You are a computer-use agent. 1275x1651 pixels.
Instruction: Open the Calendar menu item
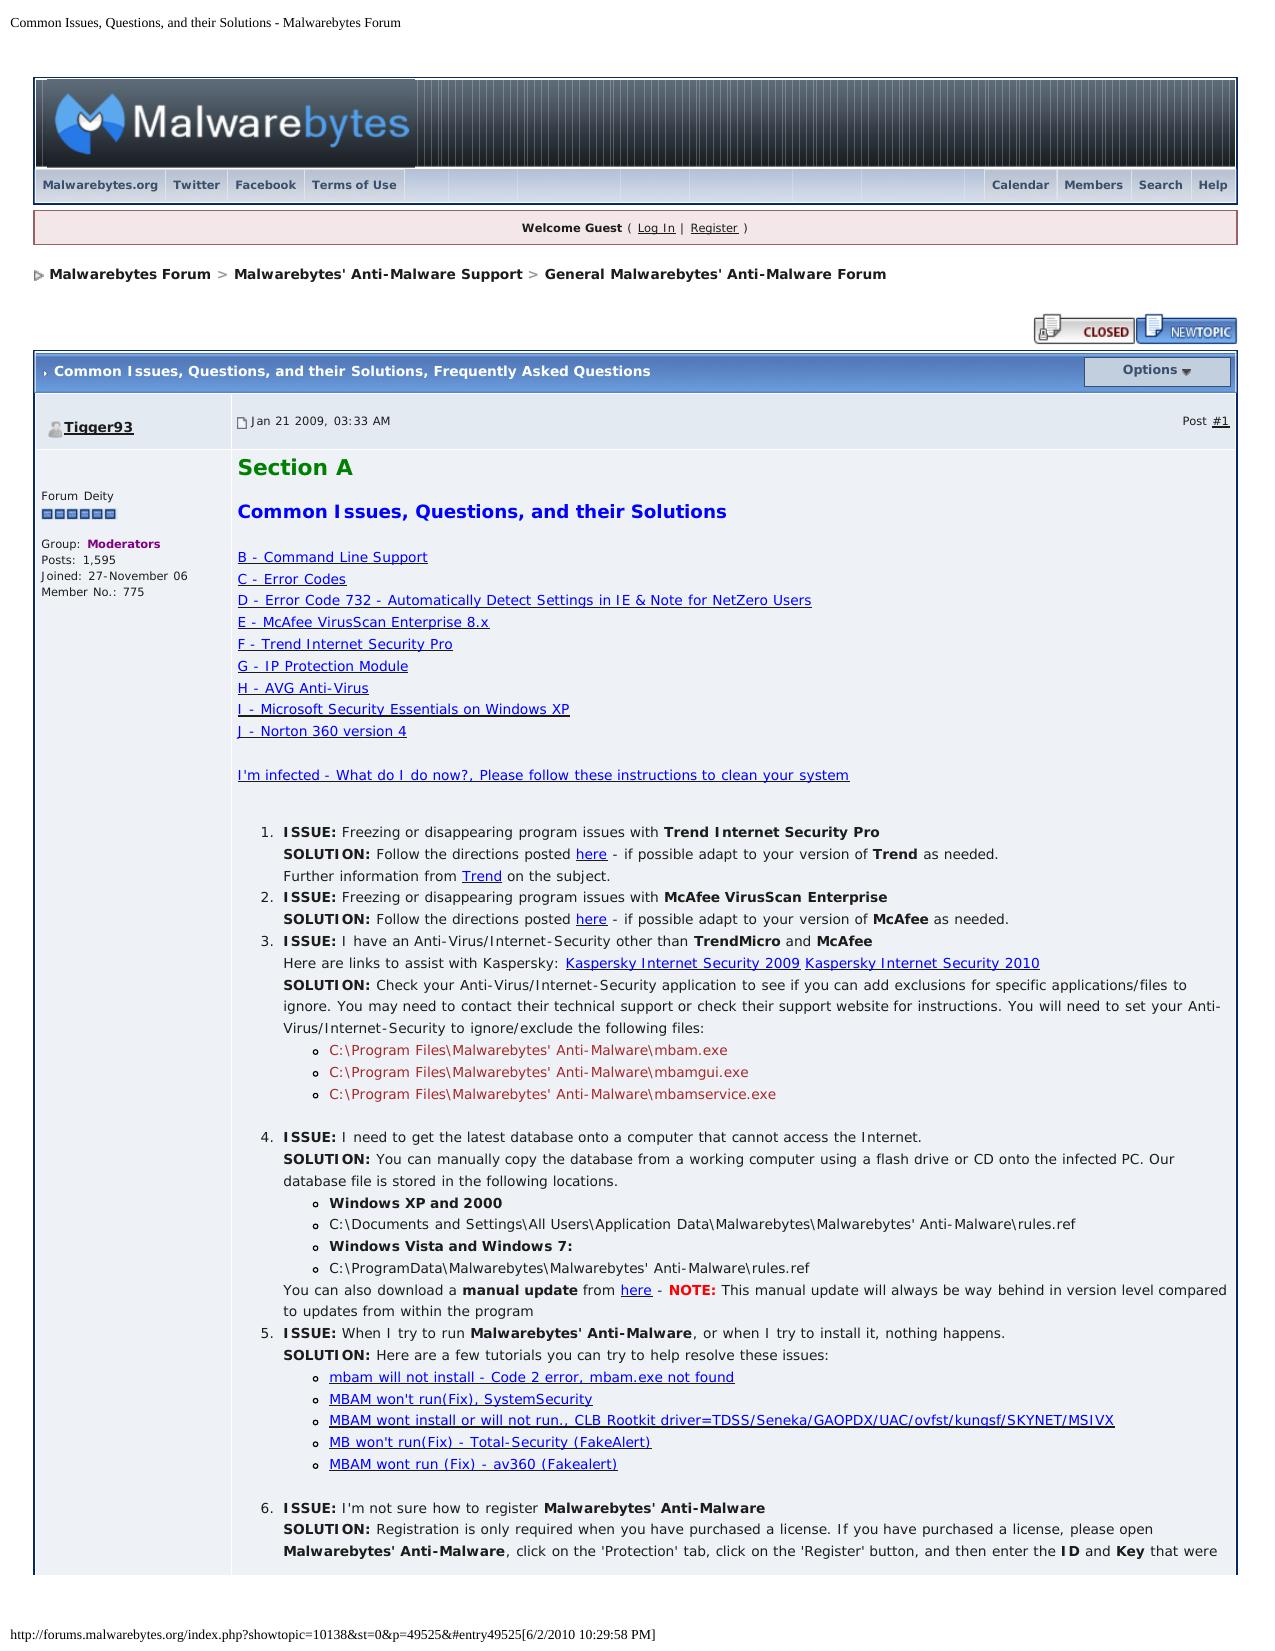point(1020,185)
